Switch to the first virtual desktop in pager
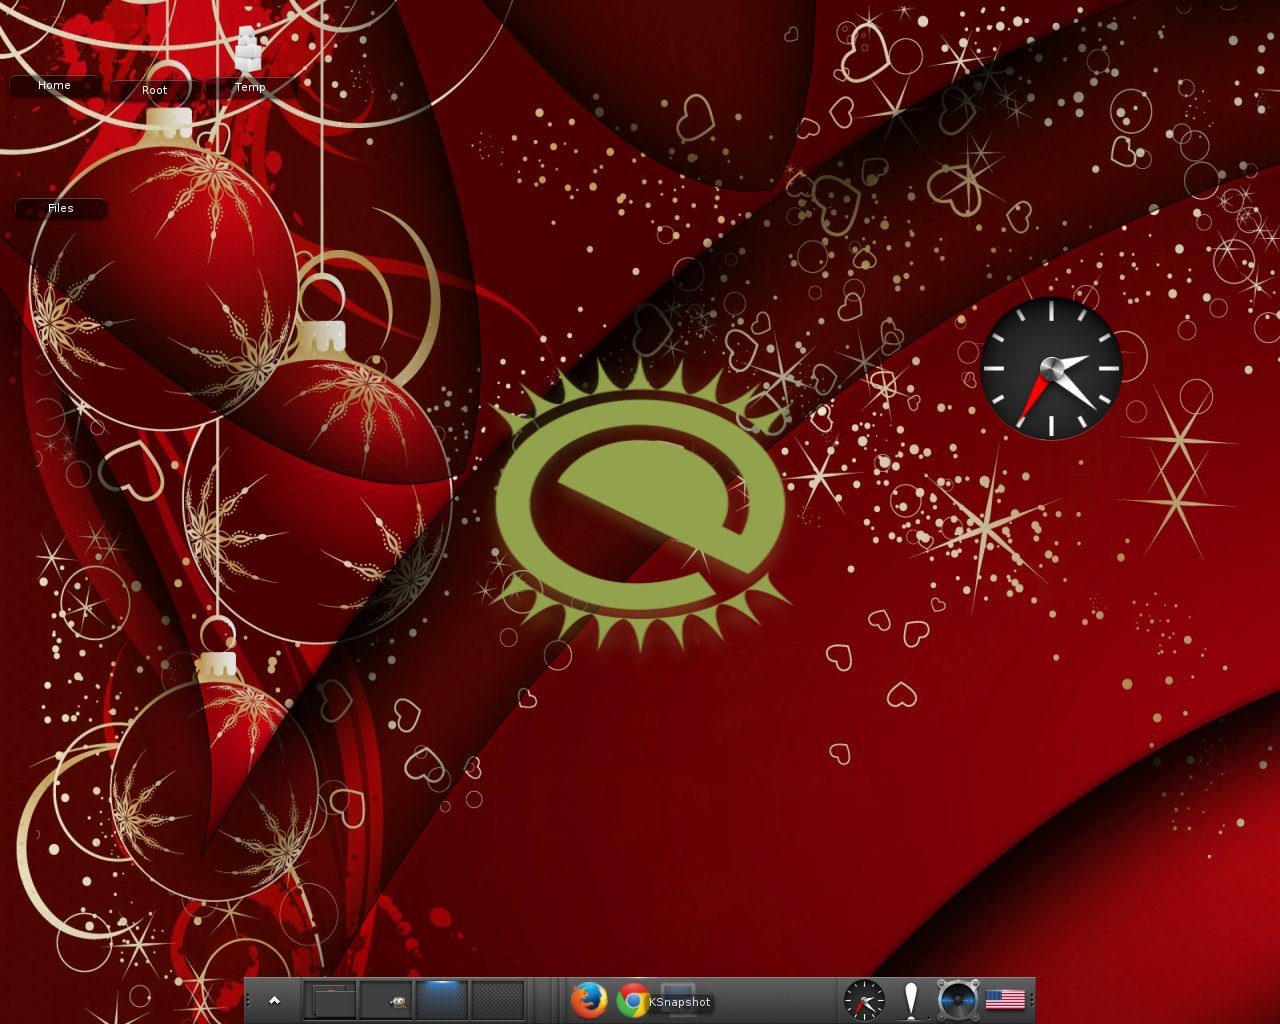This screenshot has width=1280, height=1024. (x=330, y=1000)
